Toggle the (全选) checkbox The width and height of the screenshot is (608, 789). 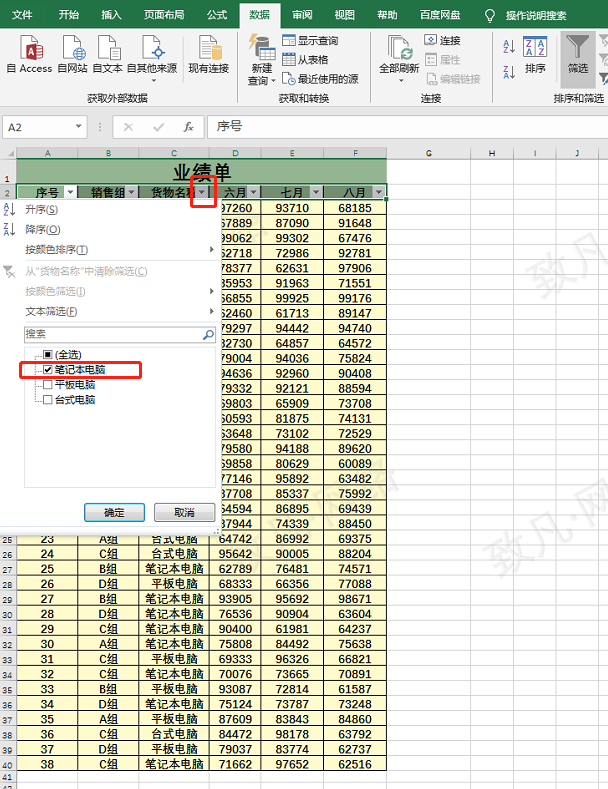point(48,355)
